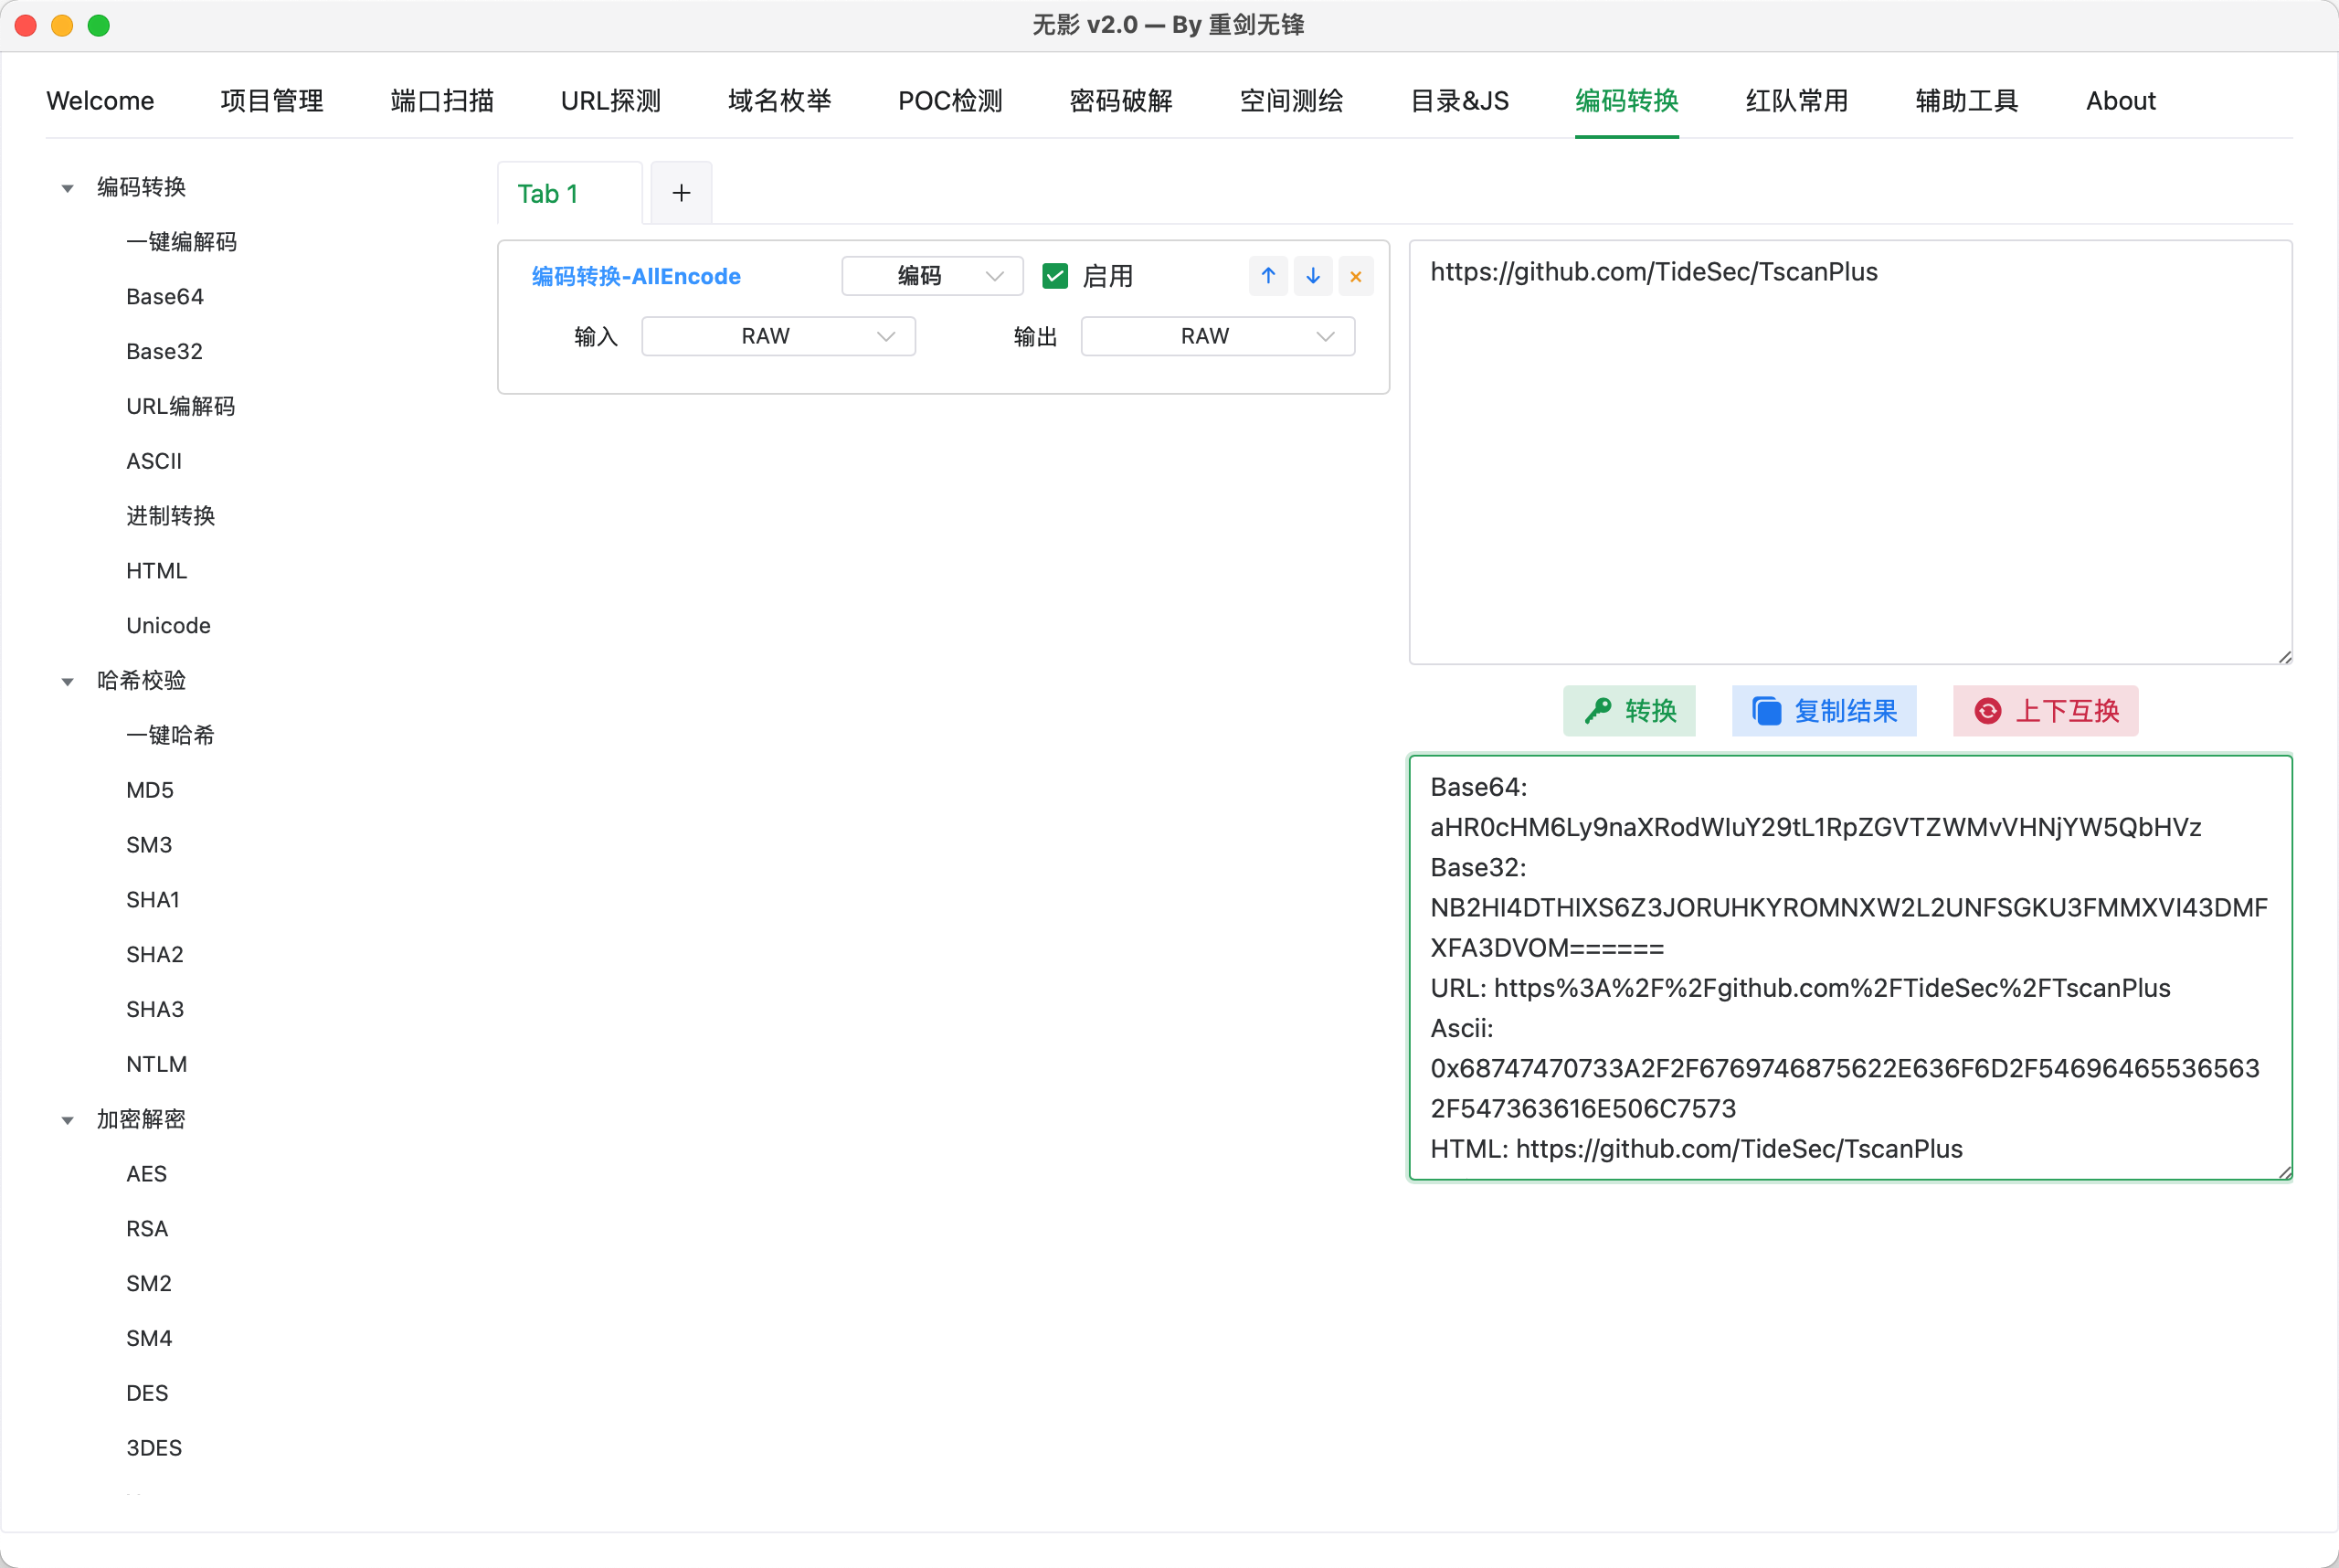Open the 输入 RAW format dropdown

coord(778,336)
